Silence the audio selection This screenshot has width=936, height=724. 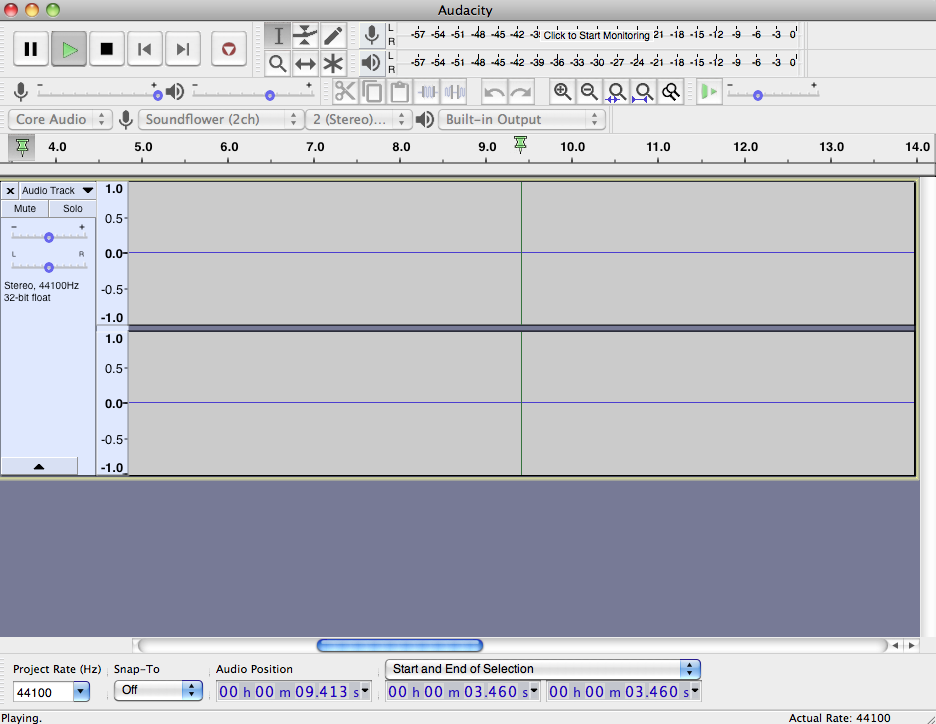tap(455, 91)
